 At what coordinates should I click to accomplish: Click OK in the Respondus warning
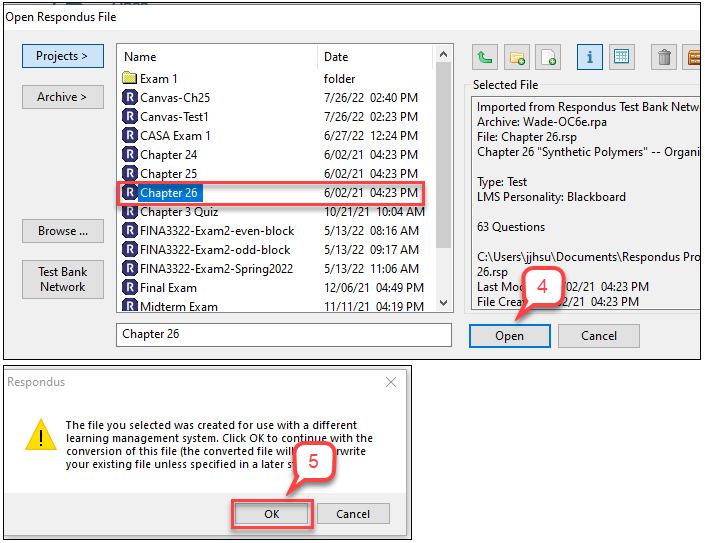272,514
